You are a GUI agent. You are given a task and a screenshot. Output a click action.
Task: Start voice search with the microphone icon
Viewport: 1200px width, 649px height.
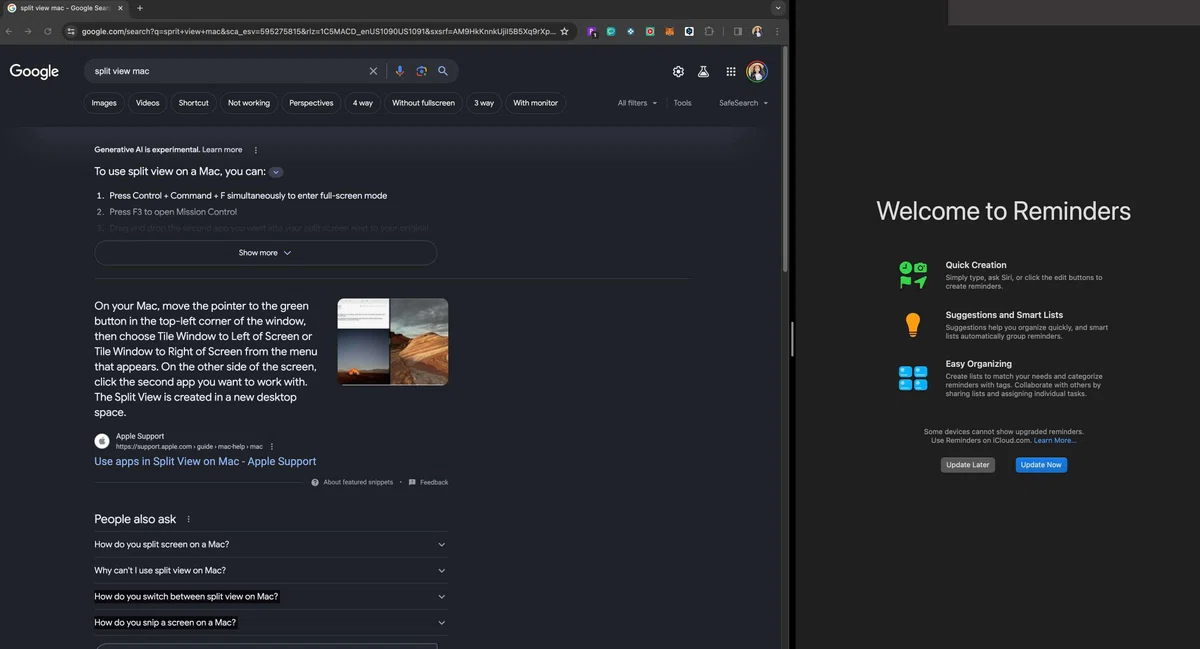coord(400,71)
